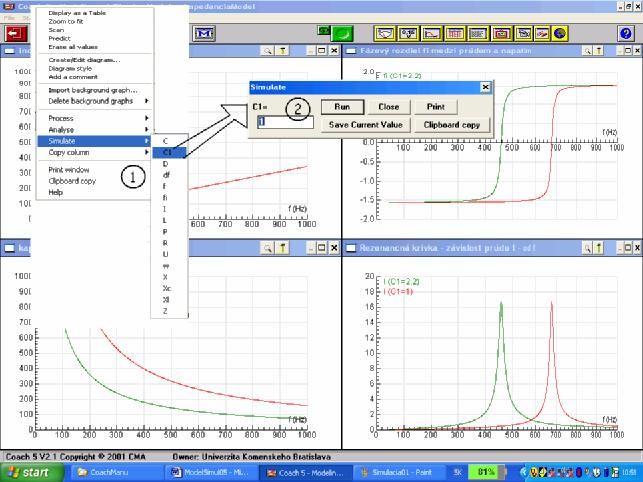Viewport: 643px width, 482px height.
Task: Click the magnifier icon in the 'kap' graph pane
Action: coord(267,248)
